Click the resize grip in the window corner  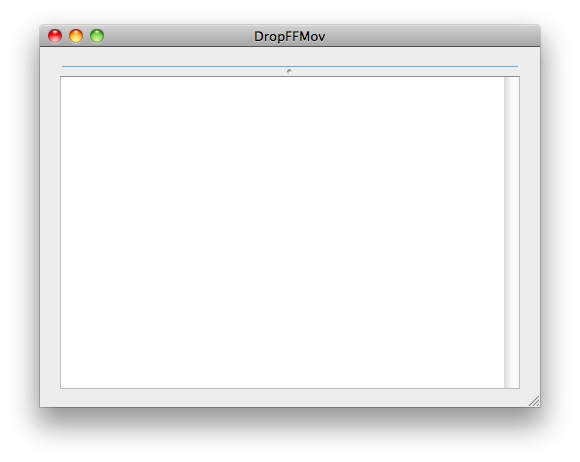[x=534, y=401]
